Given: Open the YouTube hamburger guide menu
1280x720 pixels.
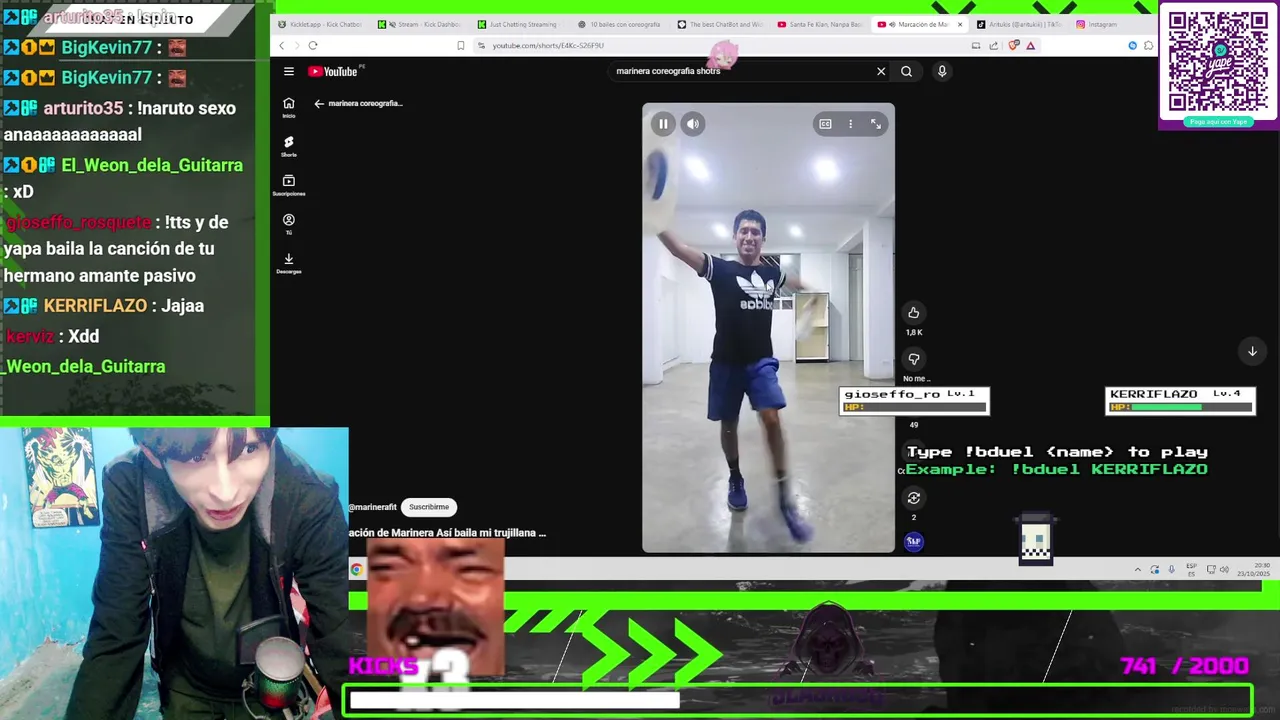Looking at the screenshot, I should pos(288,71).
